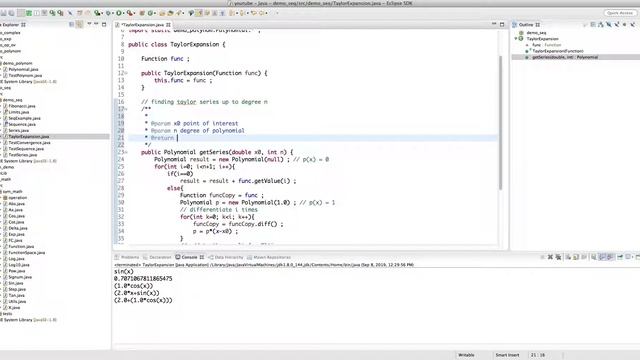Select TaylorExpansion(Function) constructor in Outline

[x=557, y=51]
